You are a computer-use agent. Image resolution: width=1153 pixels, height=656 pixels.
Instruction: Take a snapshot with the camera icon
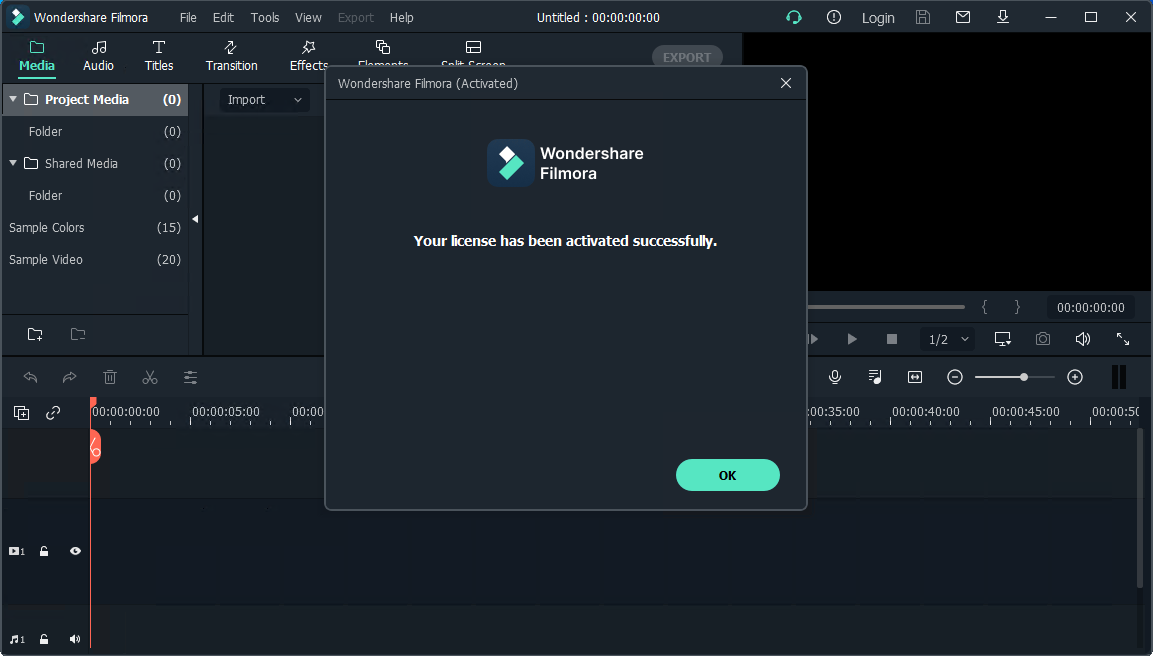pyautogui.click(x=1042, y=339)
